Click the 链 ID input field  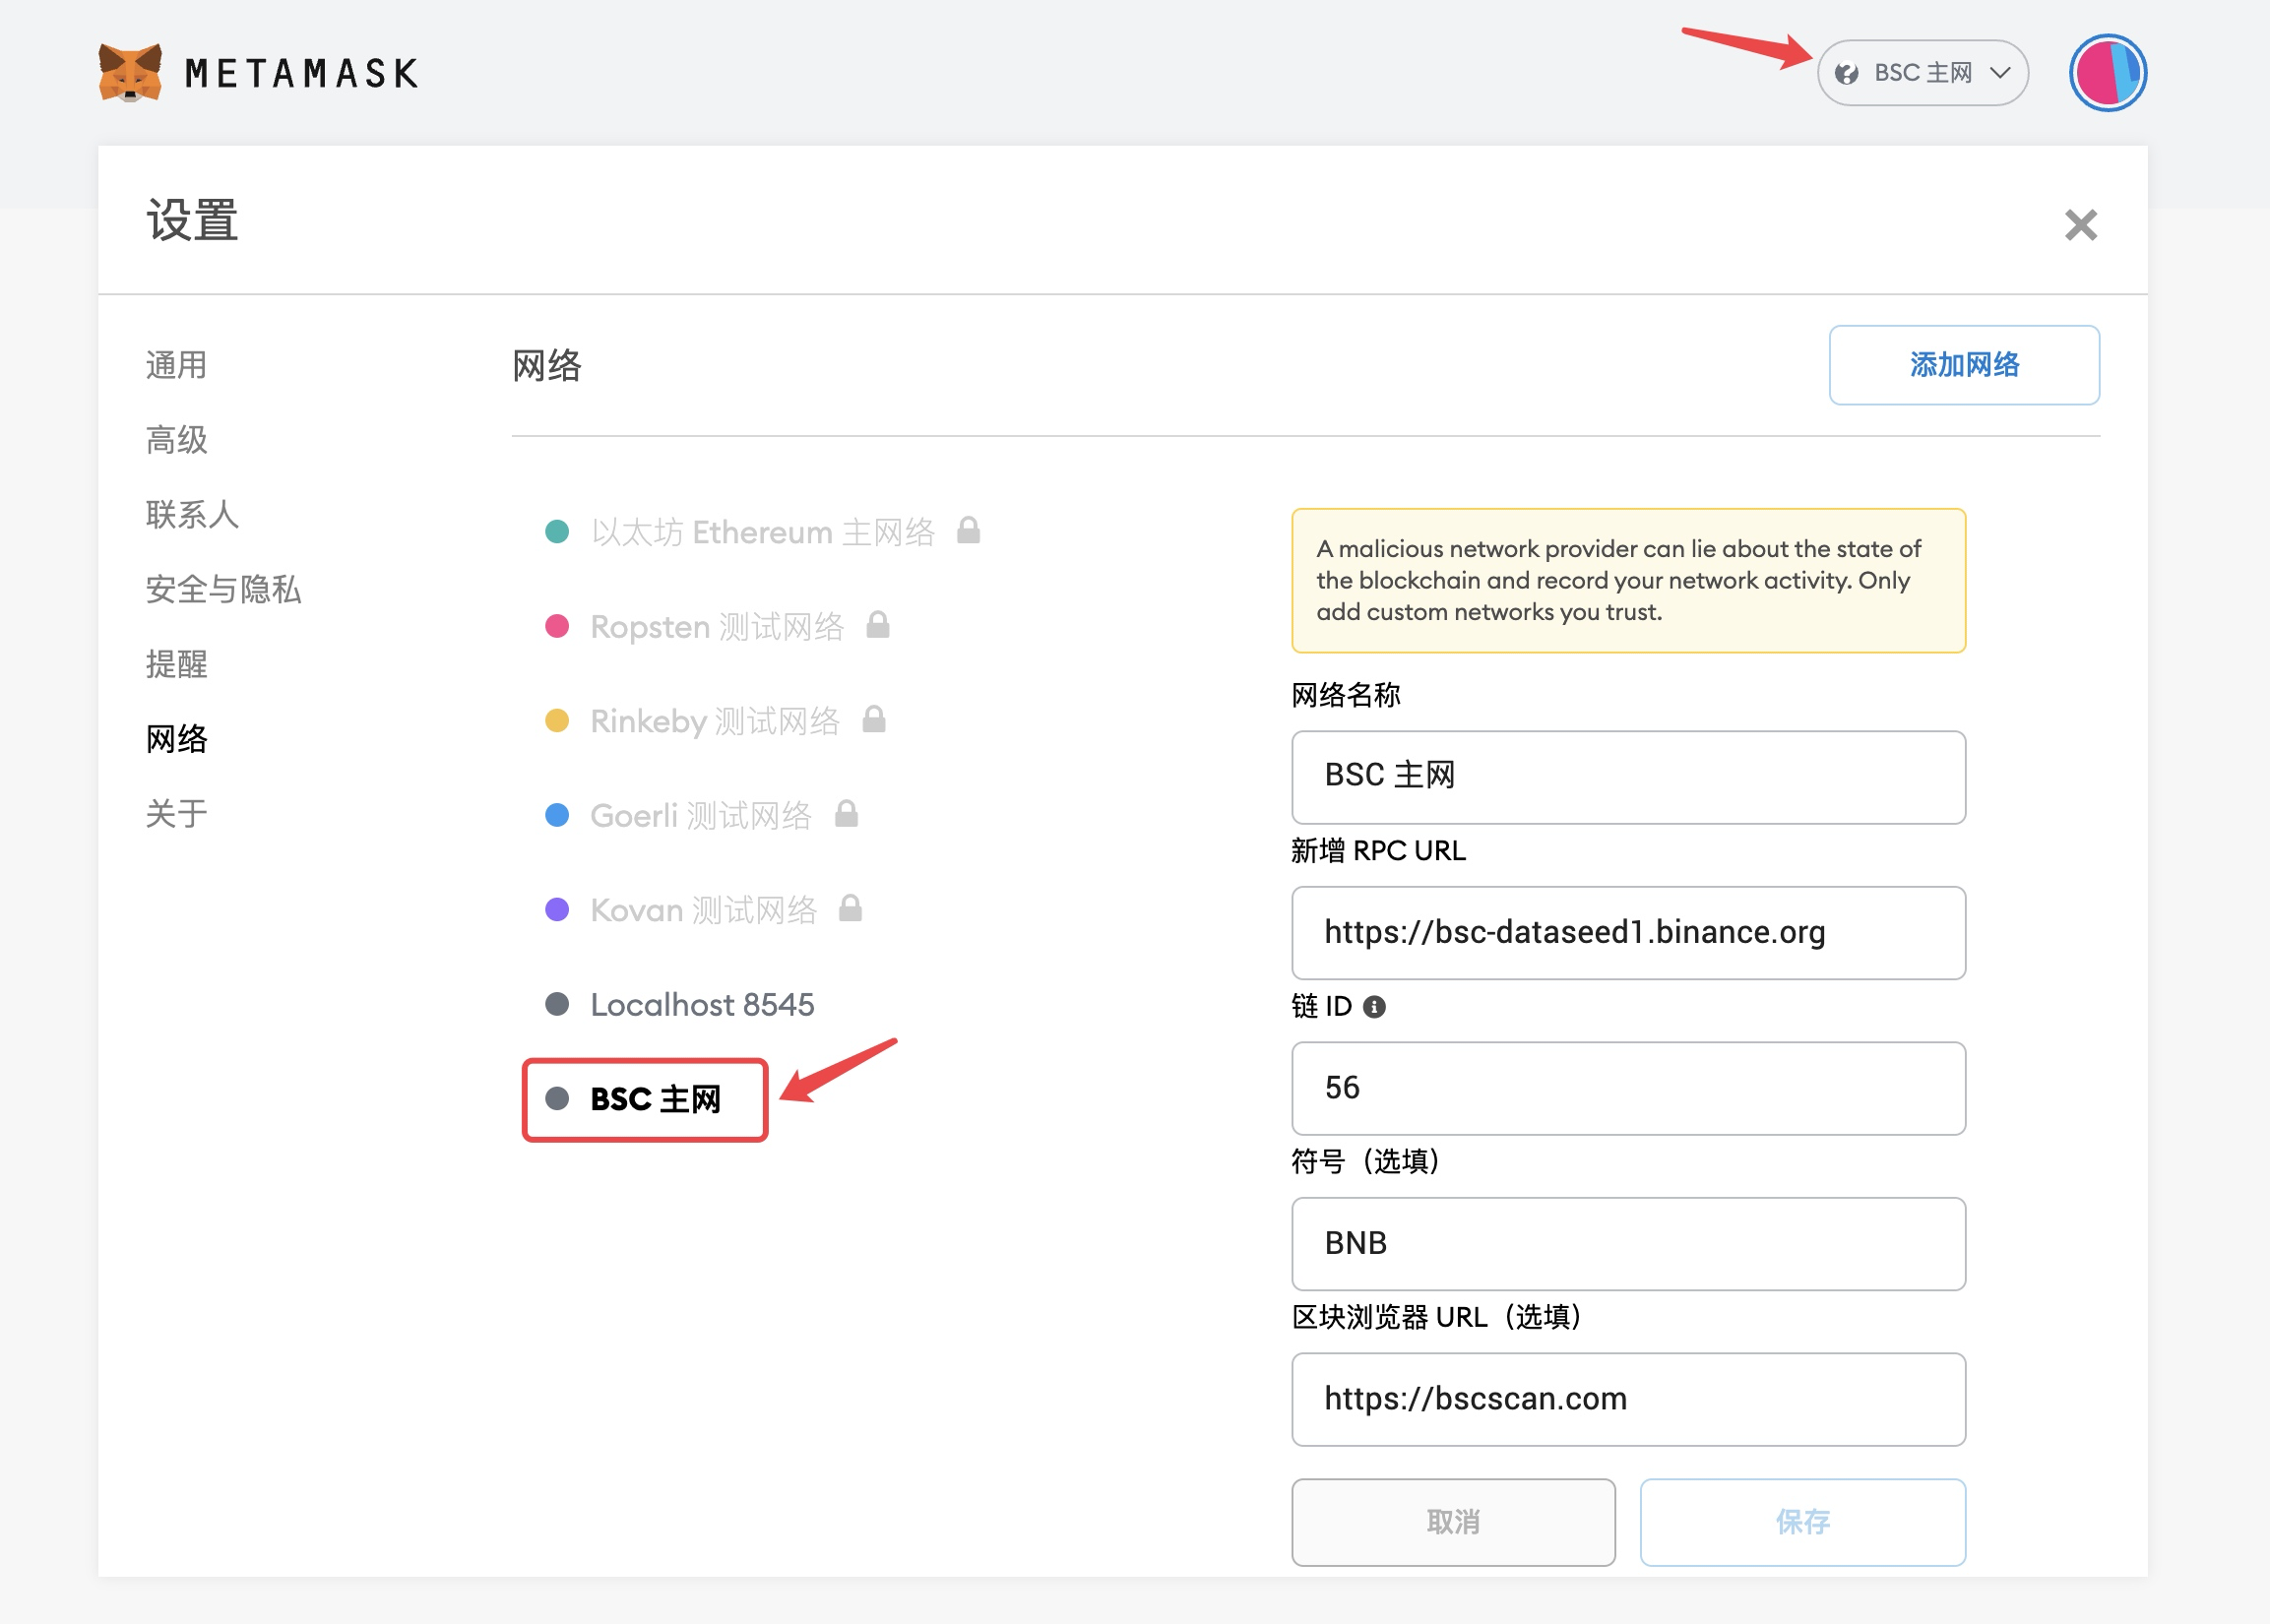pos(1628,1088)
